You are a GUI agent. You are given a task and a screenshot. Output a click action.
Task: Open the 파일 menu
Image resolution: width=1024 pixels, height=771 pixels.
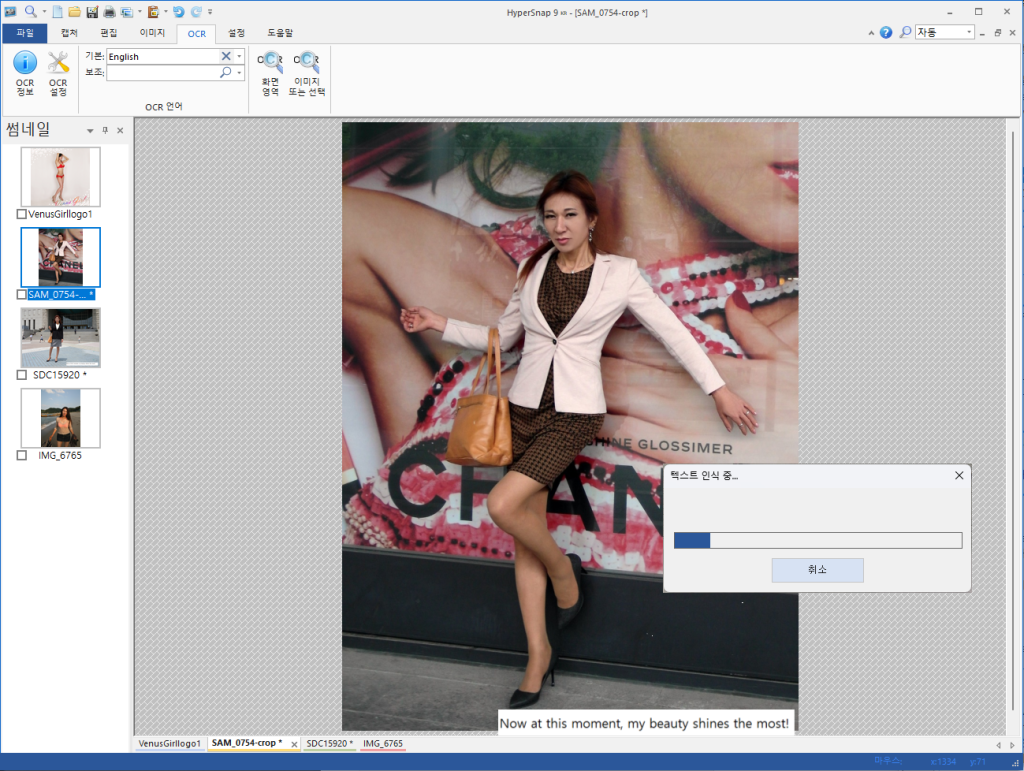pos(25,33)
